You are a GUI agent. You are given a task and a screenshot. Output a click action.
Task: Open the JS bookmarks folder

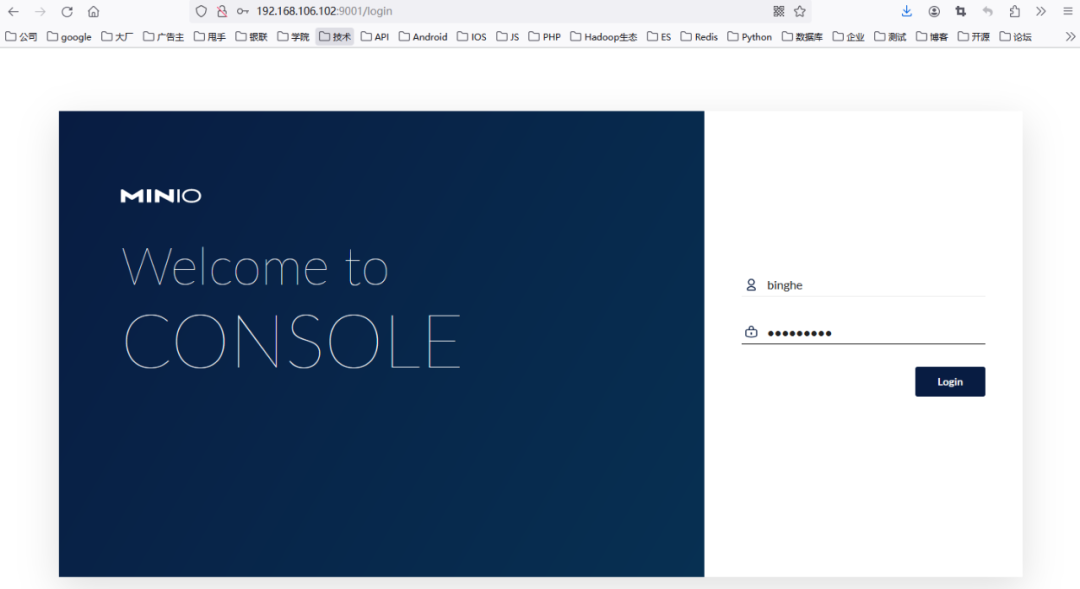(x=508, y=37)
